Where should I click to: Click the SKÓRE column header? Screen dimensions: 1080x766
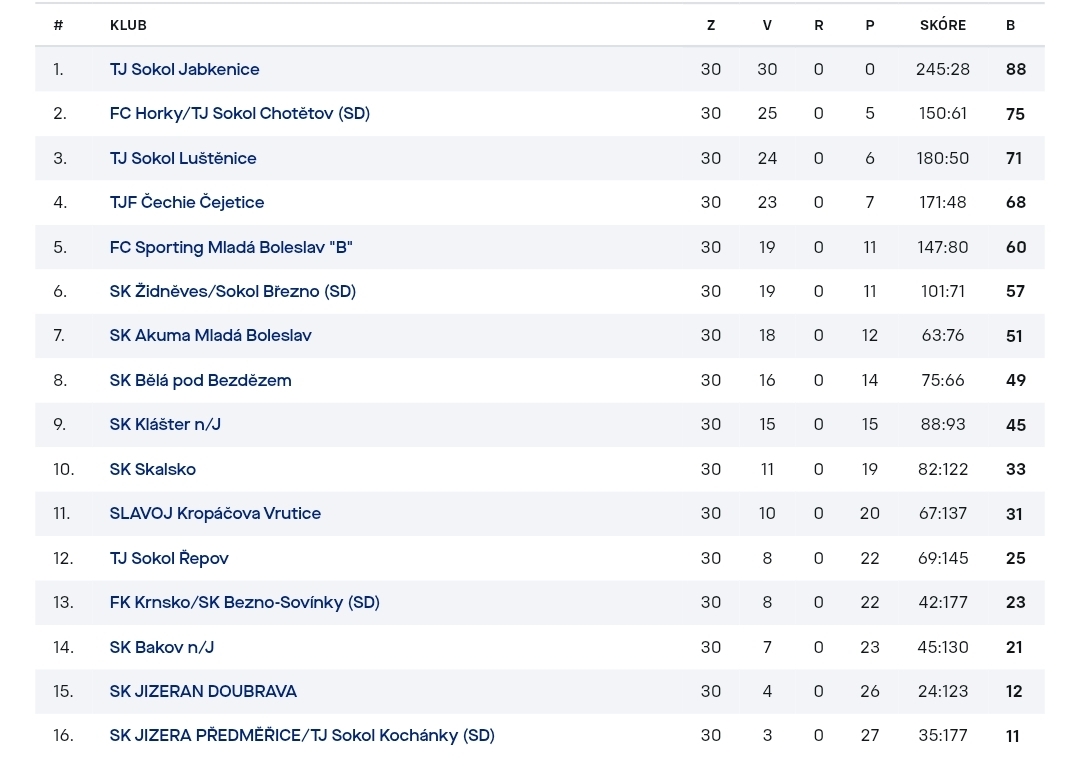pos(943,25)
